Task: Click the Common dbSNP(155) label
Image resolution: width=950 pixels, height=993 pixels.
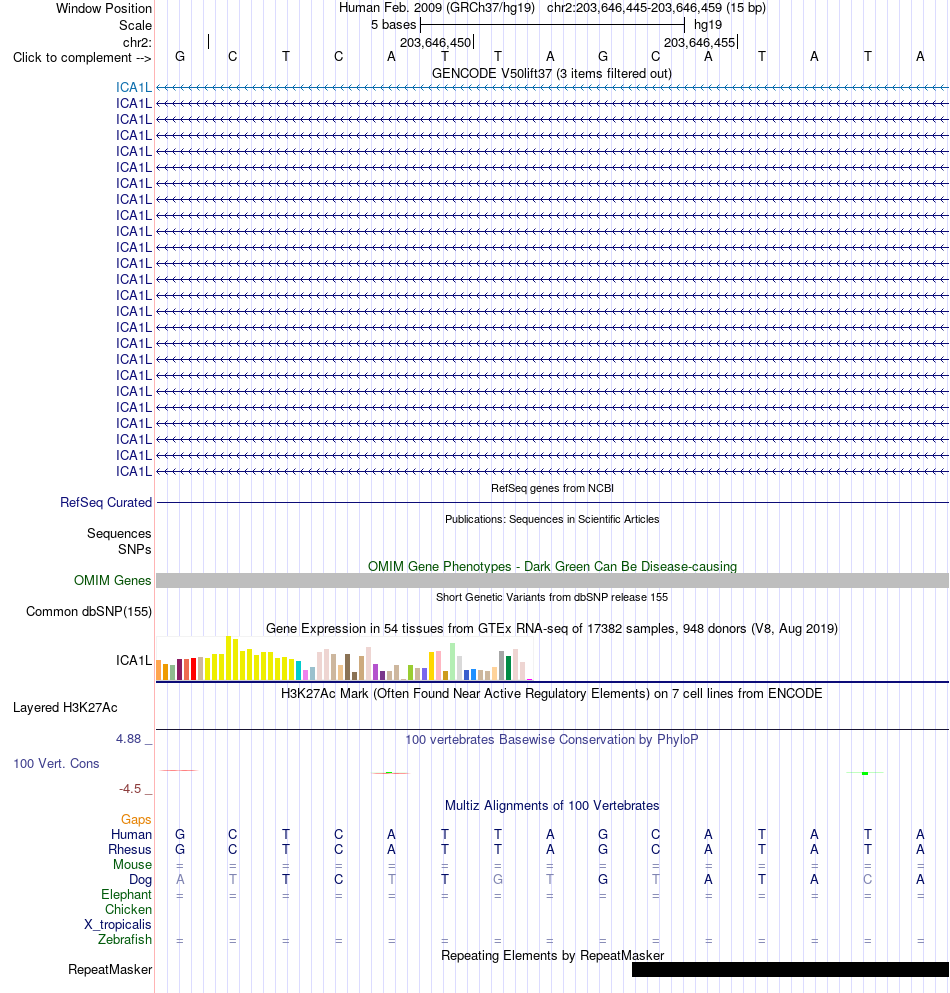Action: (89, 612)
